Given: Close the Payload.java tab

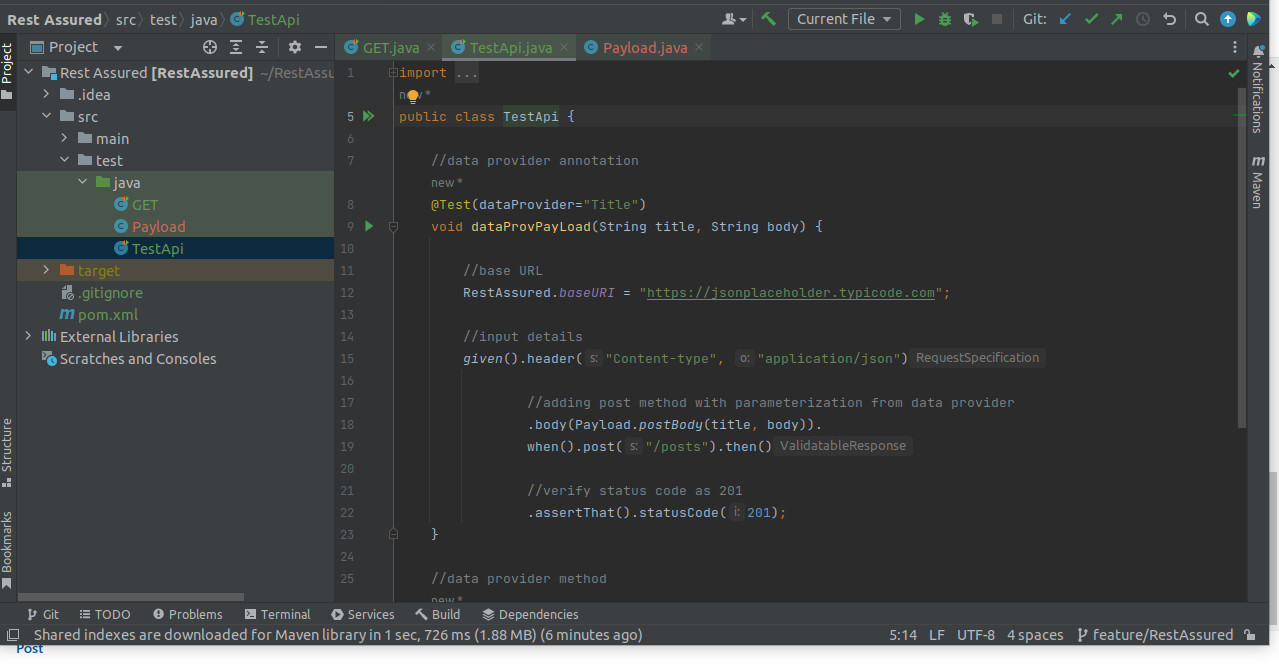Looking at the screenshot, I should coord(698,47).
